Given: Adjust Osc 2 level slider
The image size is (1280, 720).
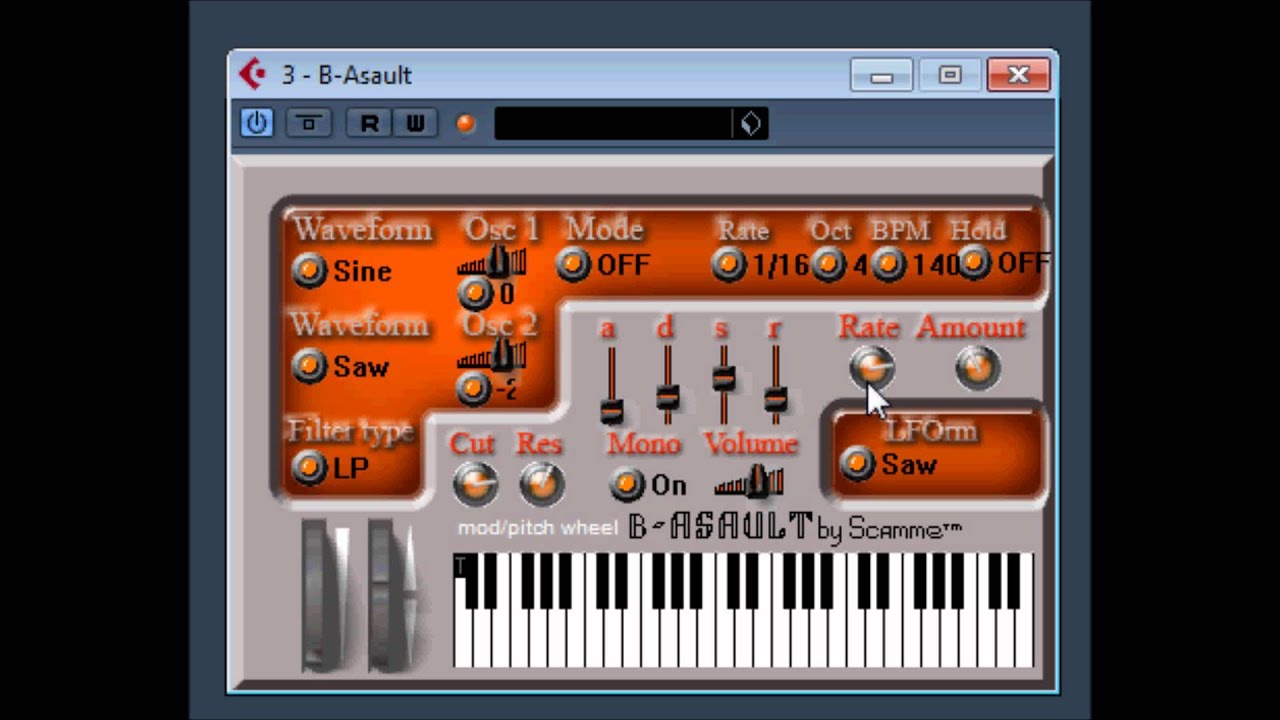Looking at the screenshot, I should (x=492, y=354).
